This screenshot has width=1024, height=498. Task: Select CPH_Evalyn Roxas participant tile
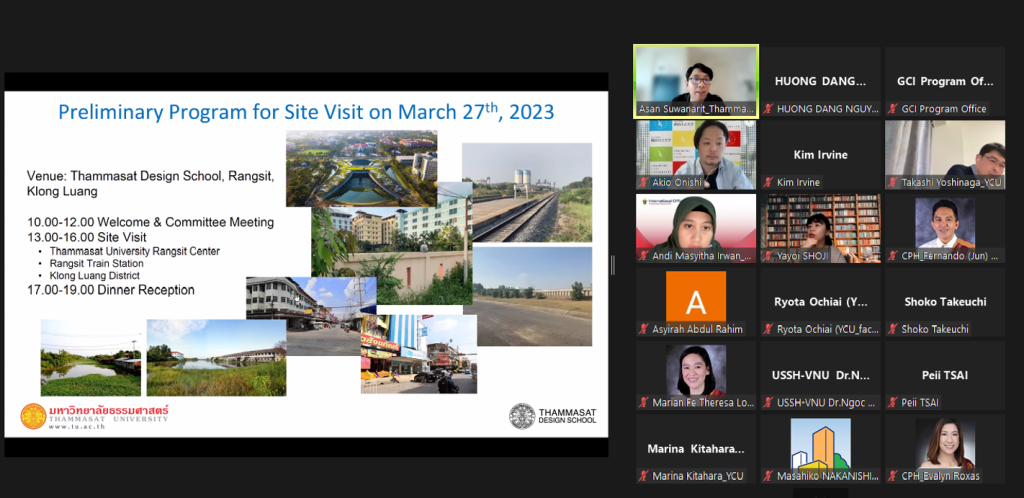click(945, 449)
